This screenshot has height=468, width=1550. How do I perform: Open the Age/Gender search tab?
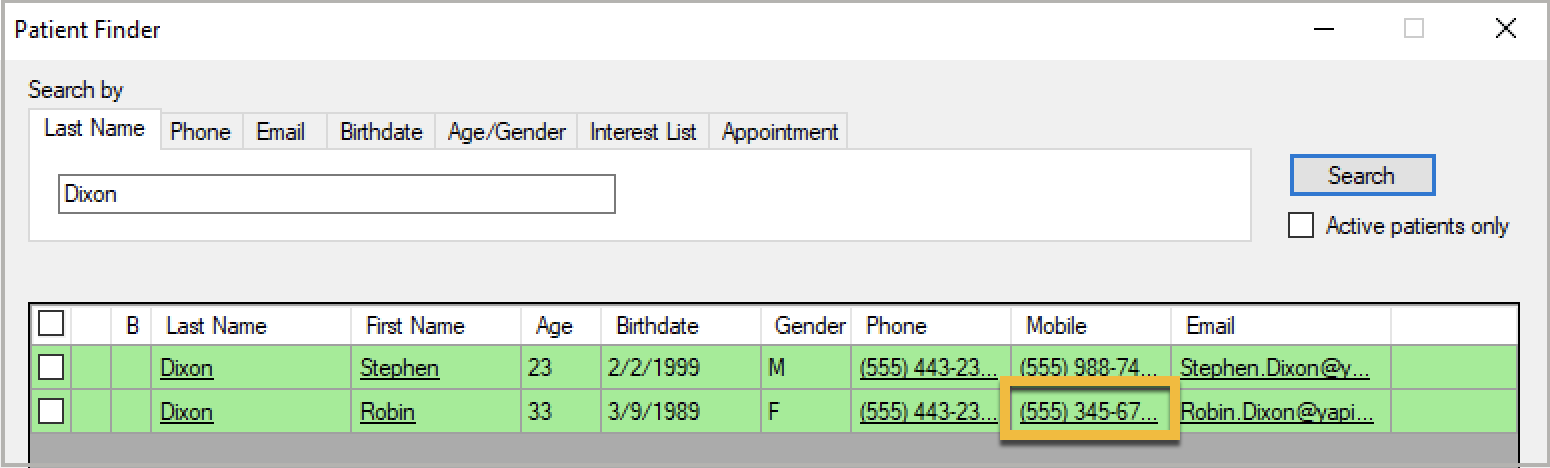coord(506,132)
